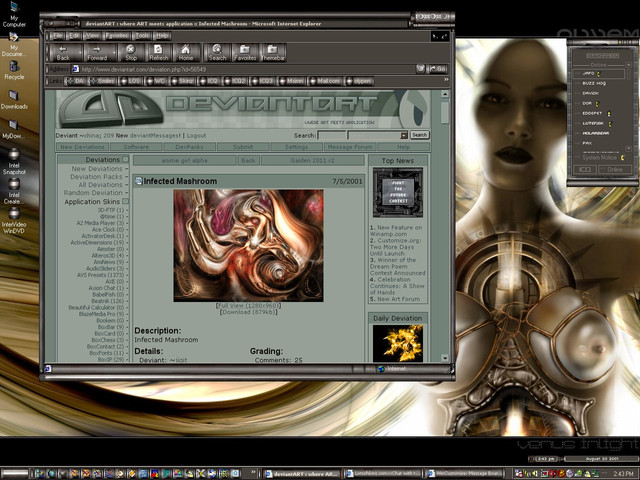Switch to the Message Forum tab

point(350,146)
